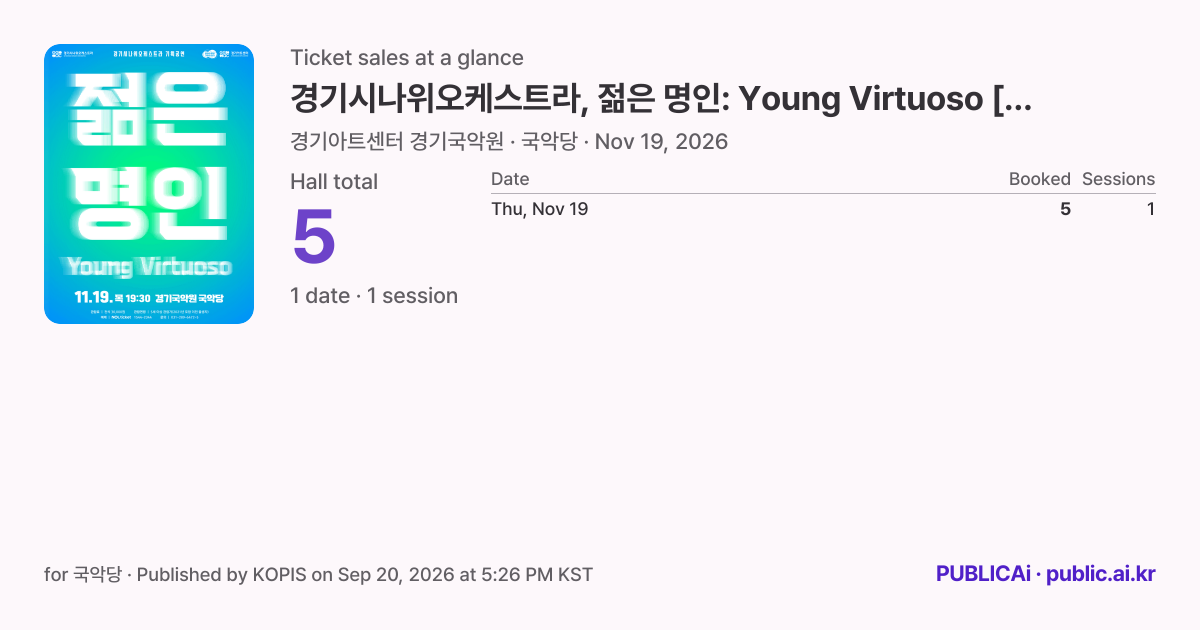This screenshot has width=1200, height=630.
Task: Select the logo at poster top-left
Action: coord(74,53)
